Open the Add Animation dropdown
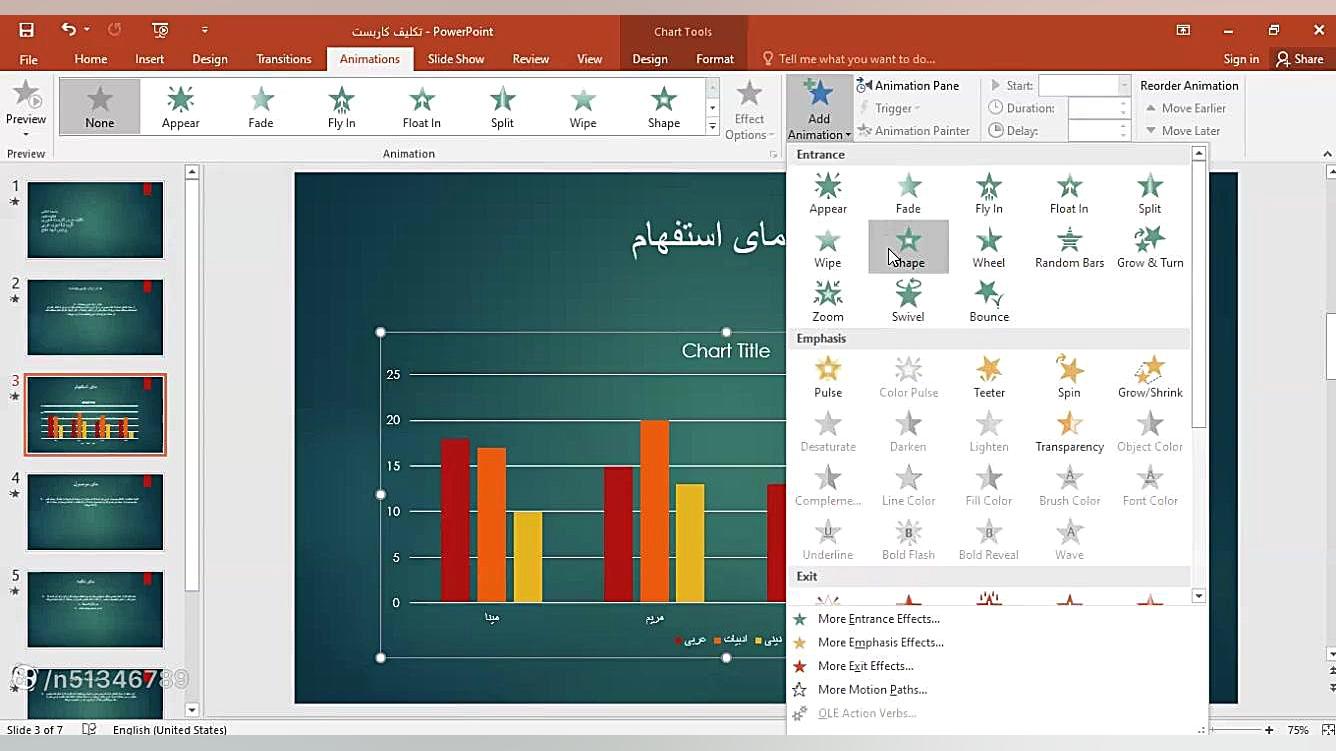This screenshot has width=1336, height=751. tap(819, 110)
